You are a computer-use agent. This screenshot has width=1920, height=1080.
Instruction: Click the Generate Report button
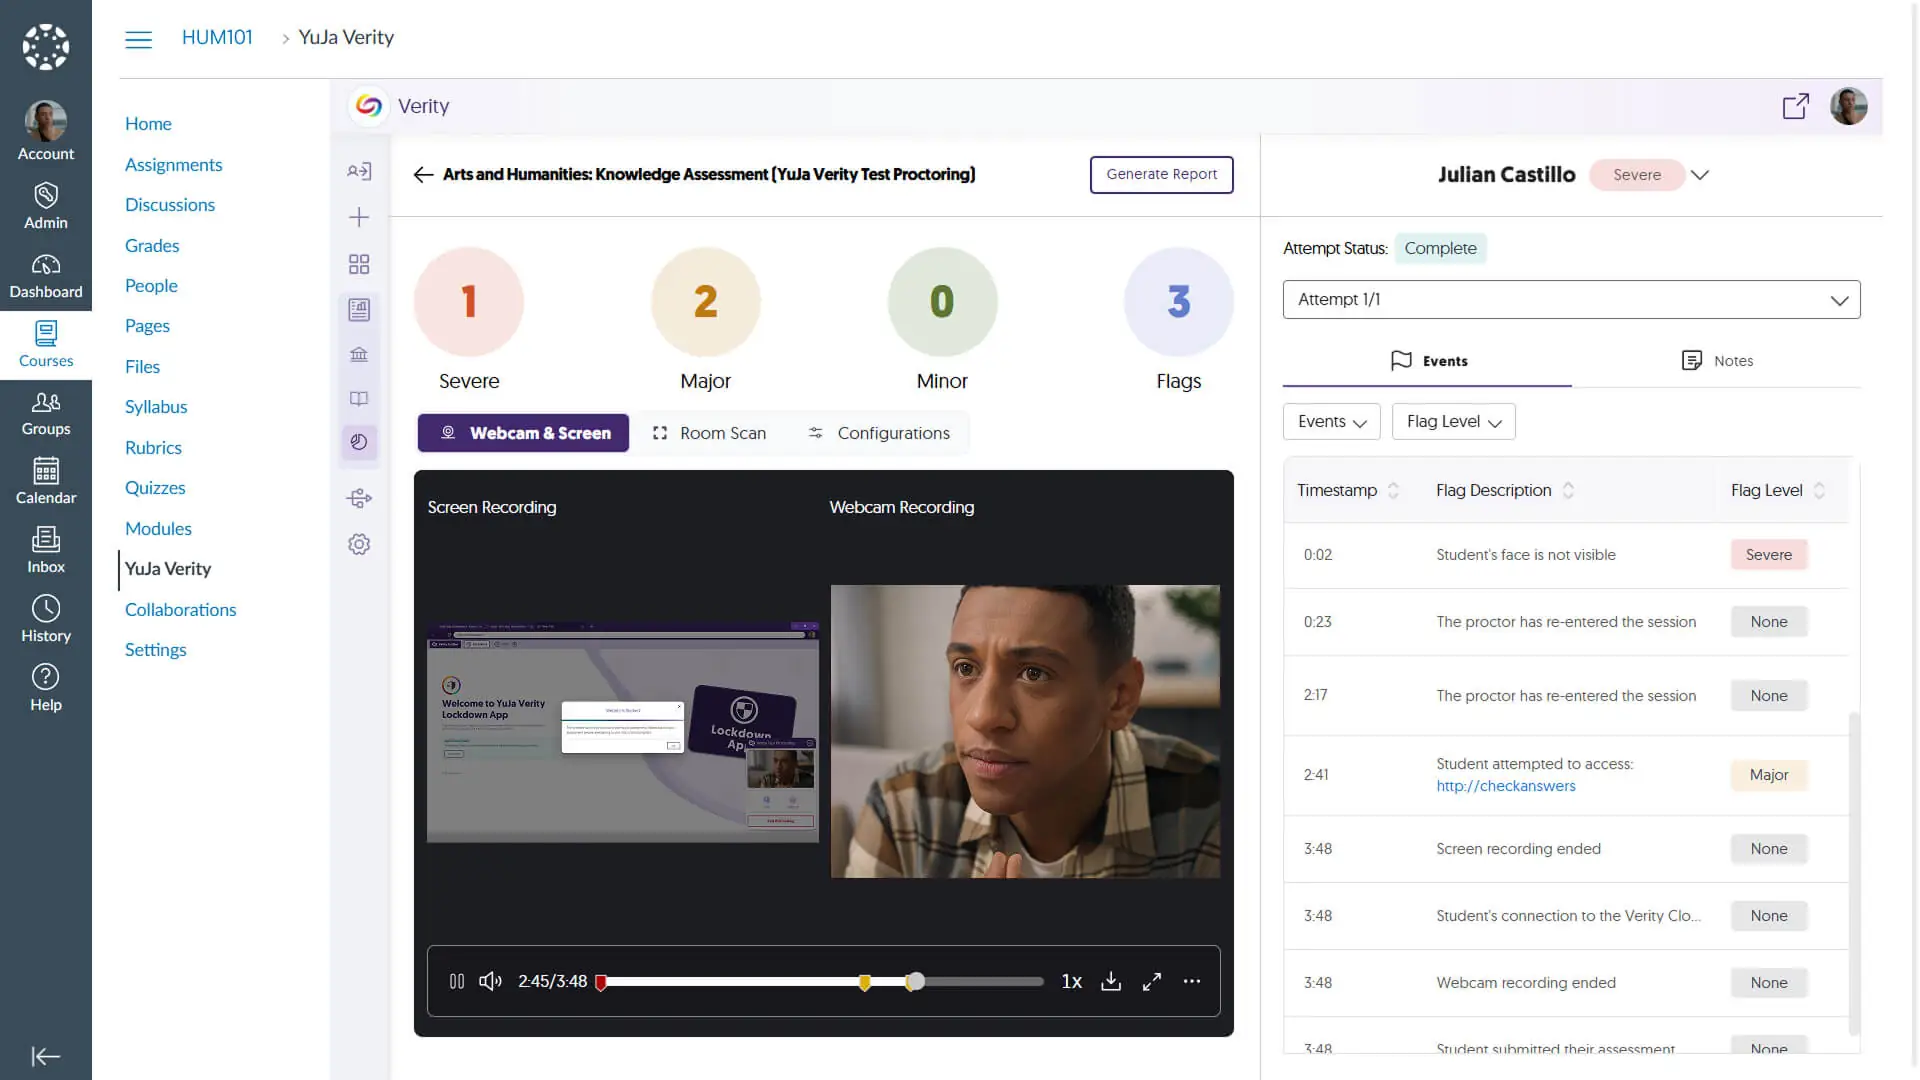1161,174
